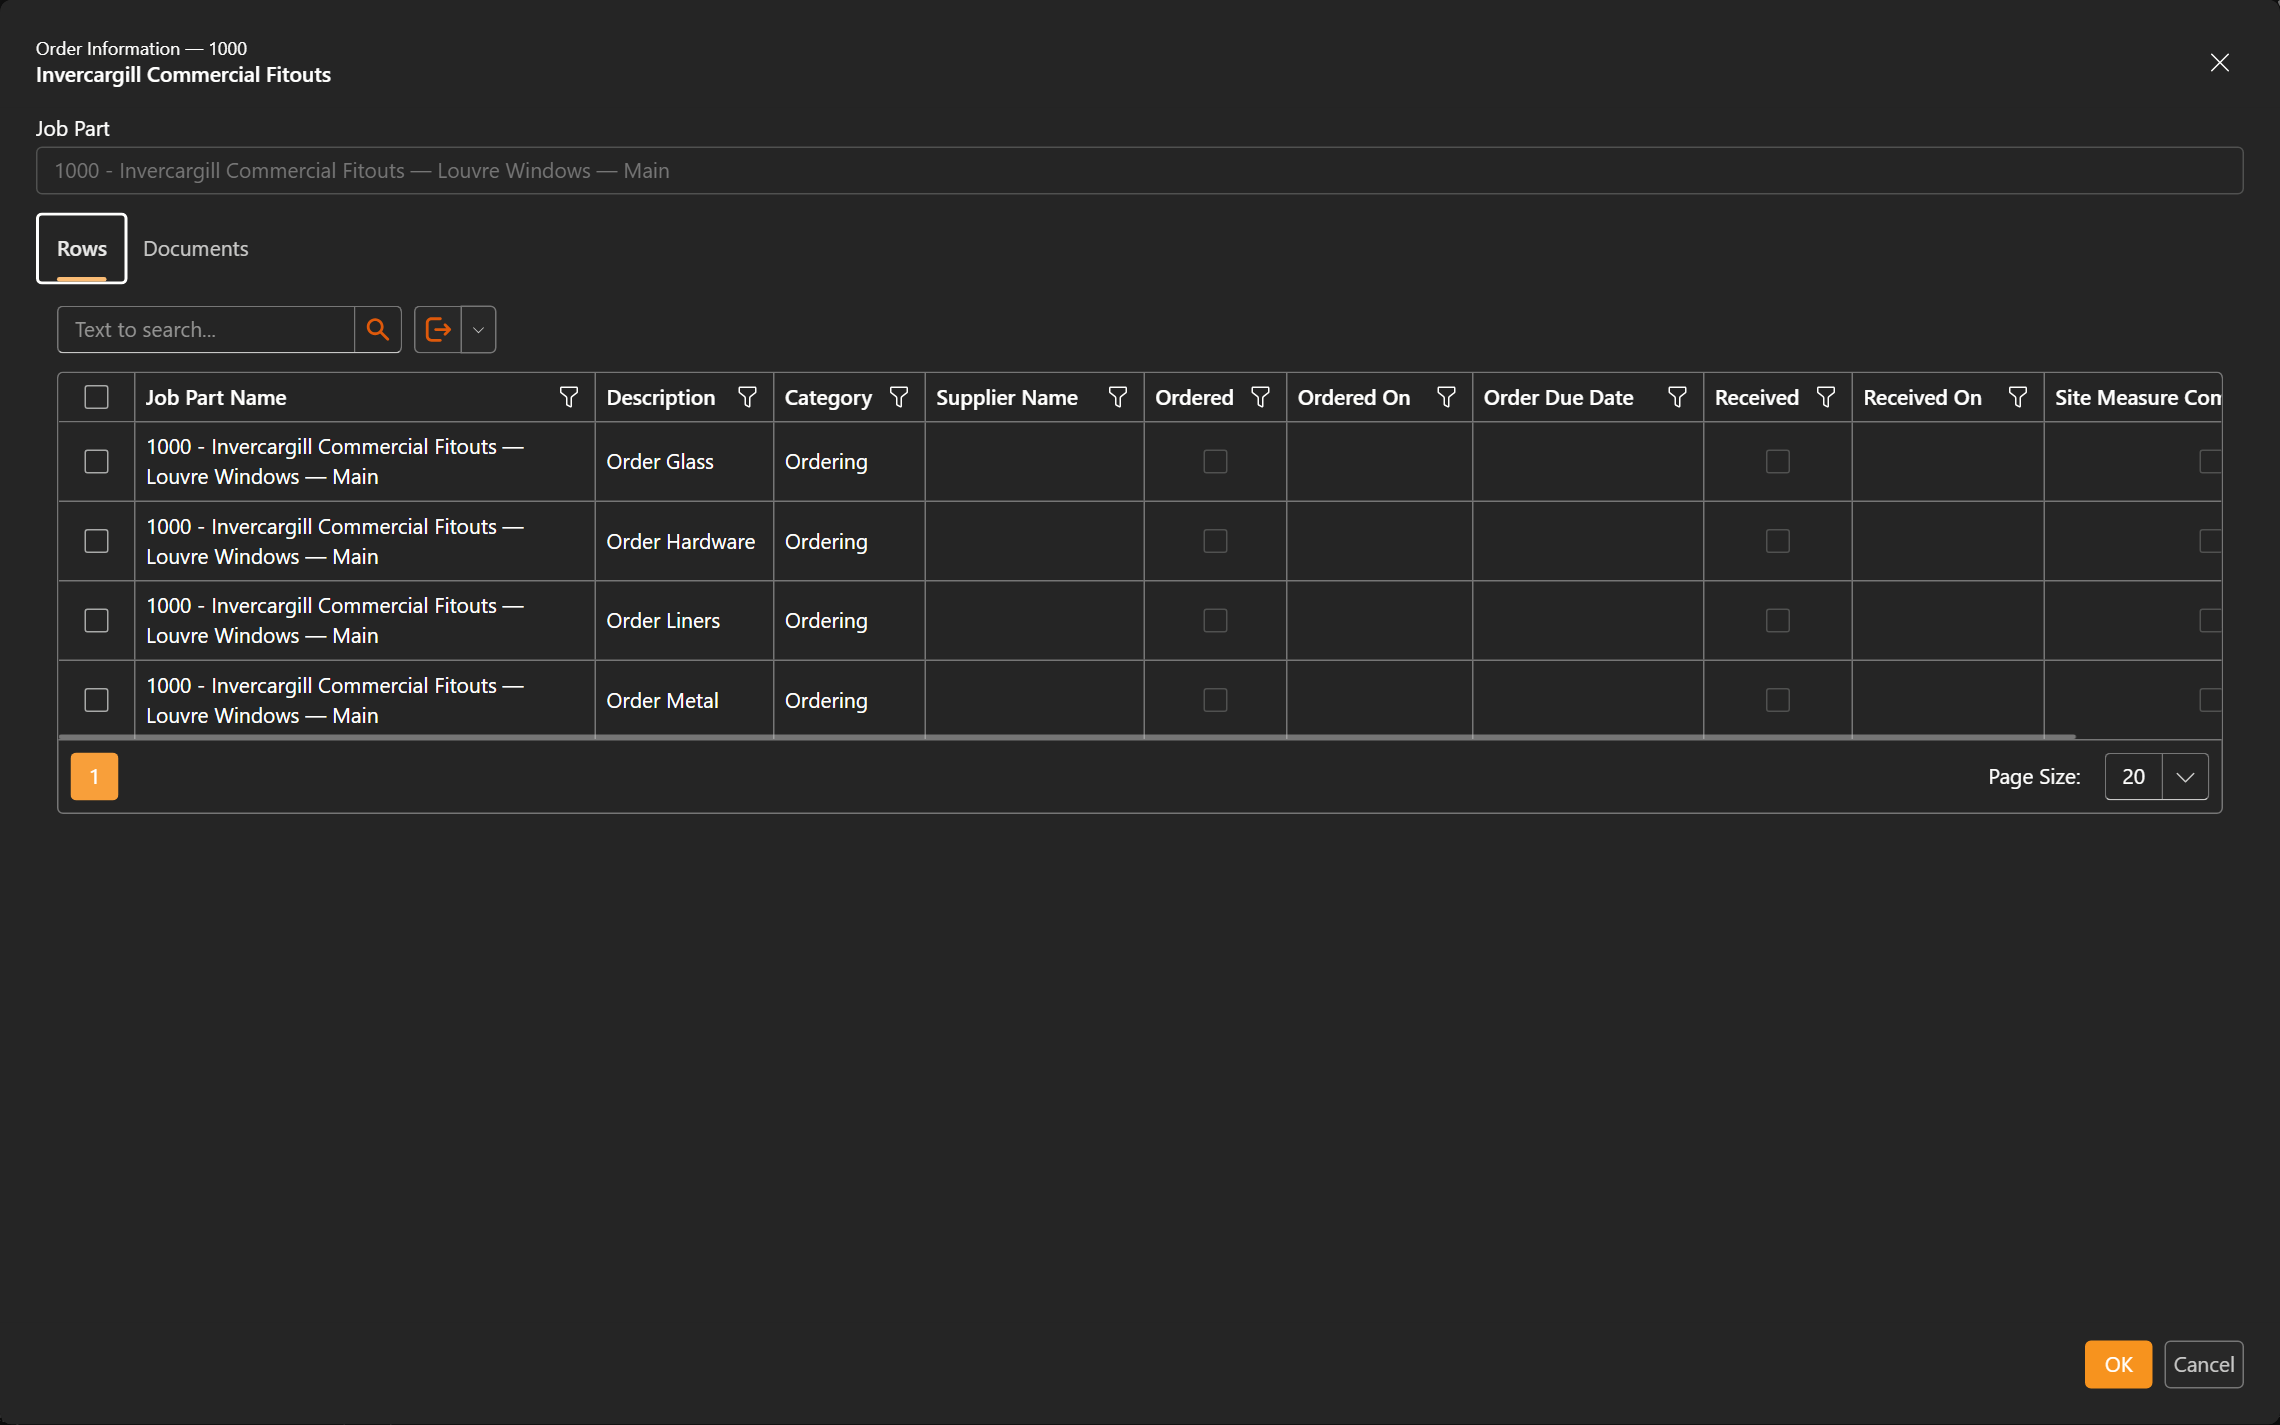Click the Cancel button
The image size is (2280, 1425).
point(2204,1364)
